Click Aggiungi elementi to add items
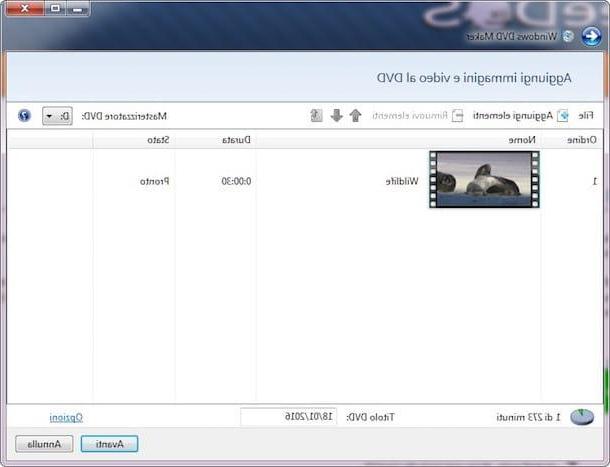Viewport: 610px width, 467px height. (x=521, y=116)
